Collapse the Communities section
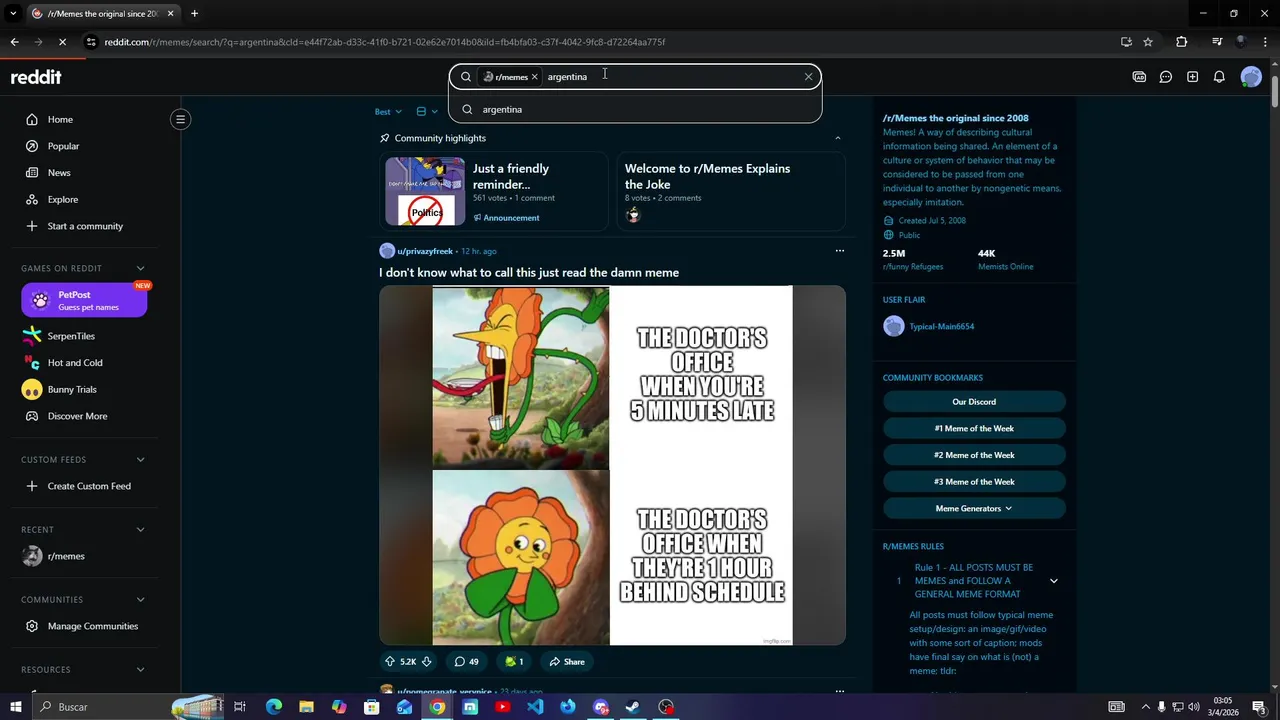The width and height of the screenshot is (1280, 720). [x=140, y=599]
